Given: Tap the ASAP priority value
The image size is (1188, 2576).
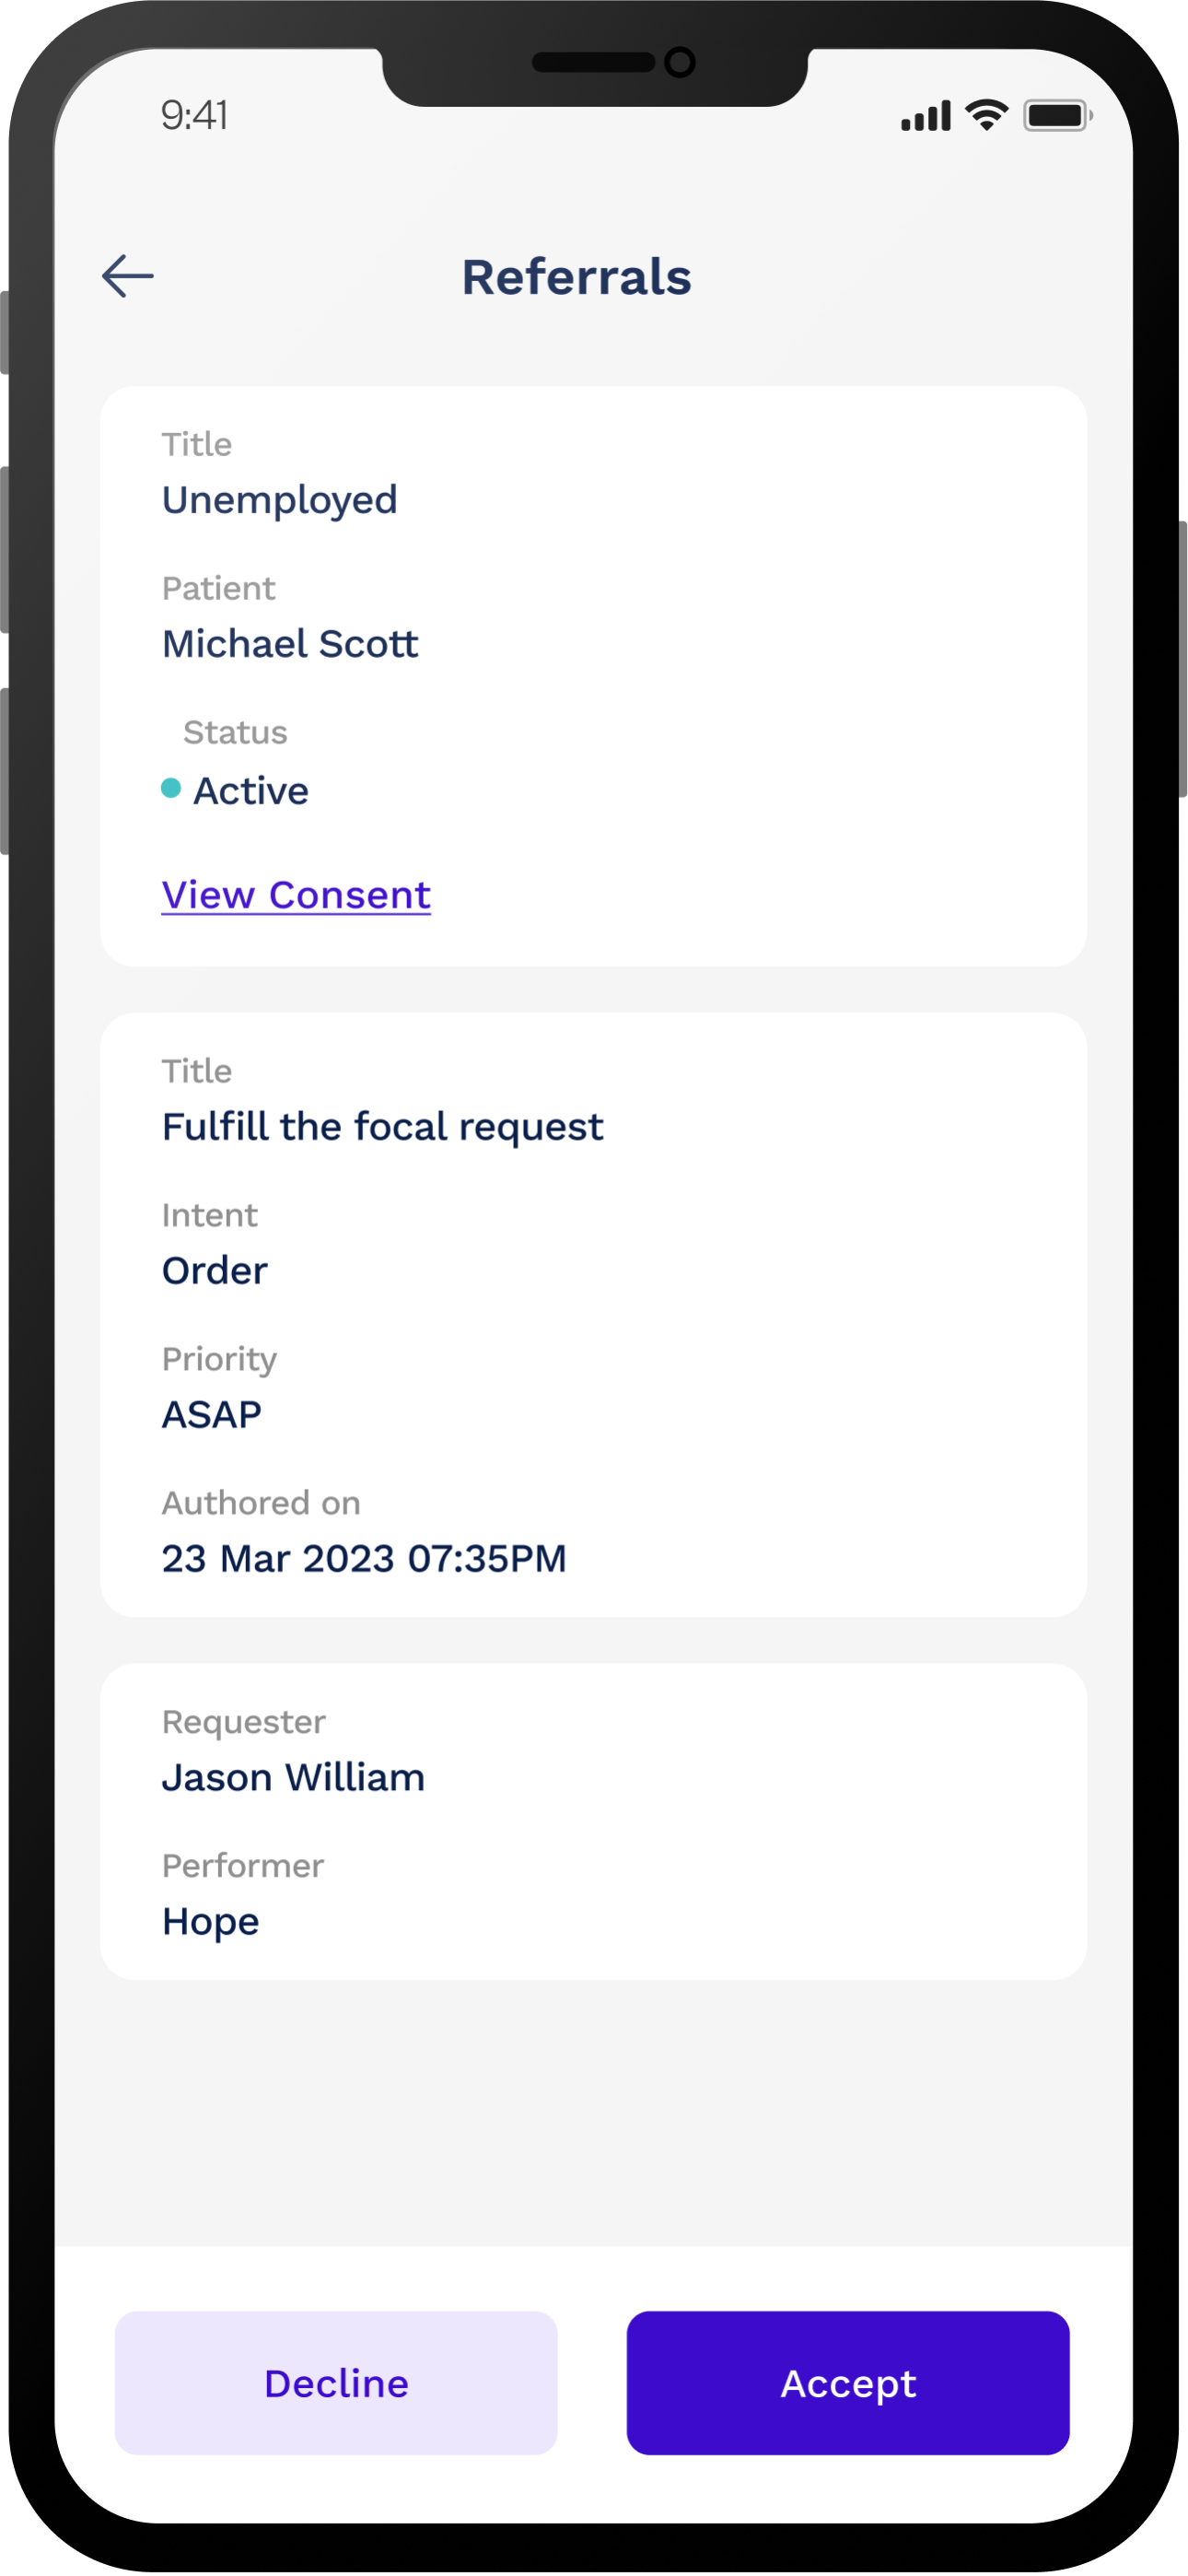Looking at the screenshot, I should [212, 1414].
